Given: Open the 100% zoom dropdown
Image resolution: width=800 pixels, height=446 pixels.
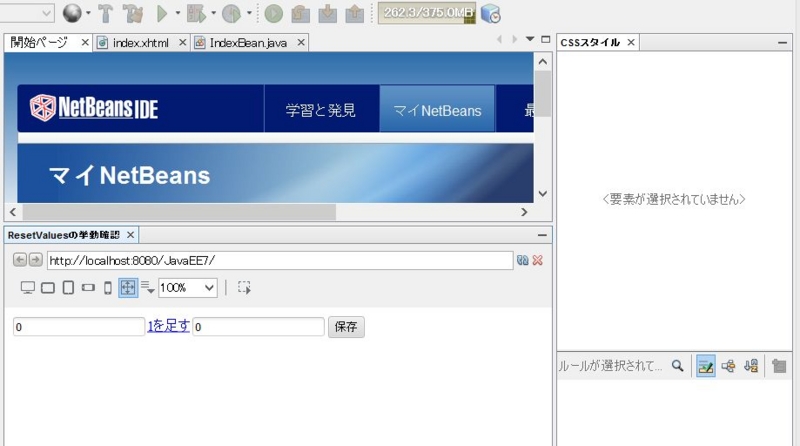Looking at the screenshot, I should point(188,288).
